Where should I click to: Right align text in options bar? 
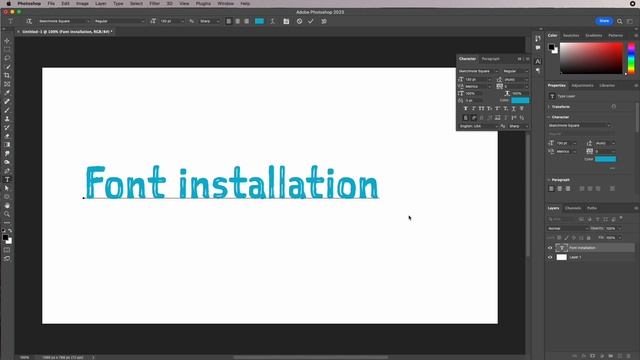pos(247,21)
